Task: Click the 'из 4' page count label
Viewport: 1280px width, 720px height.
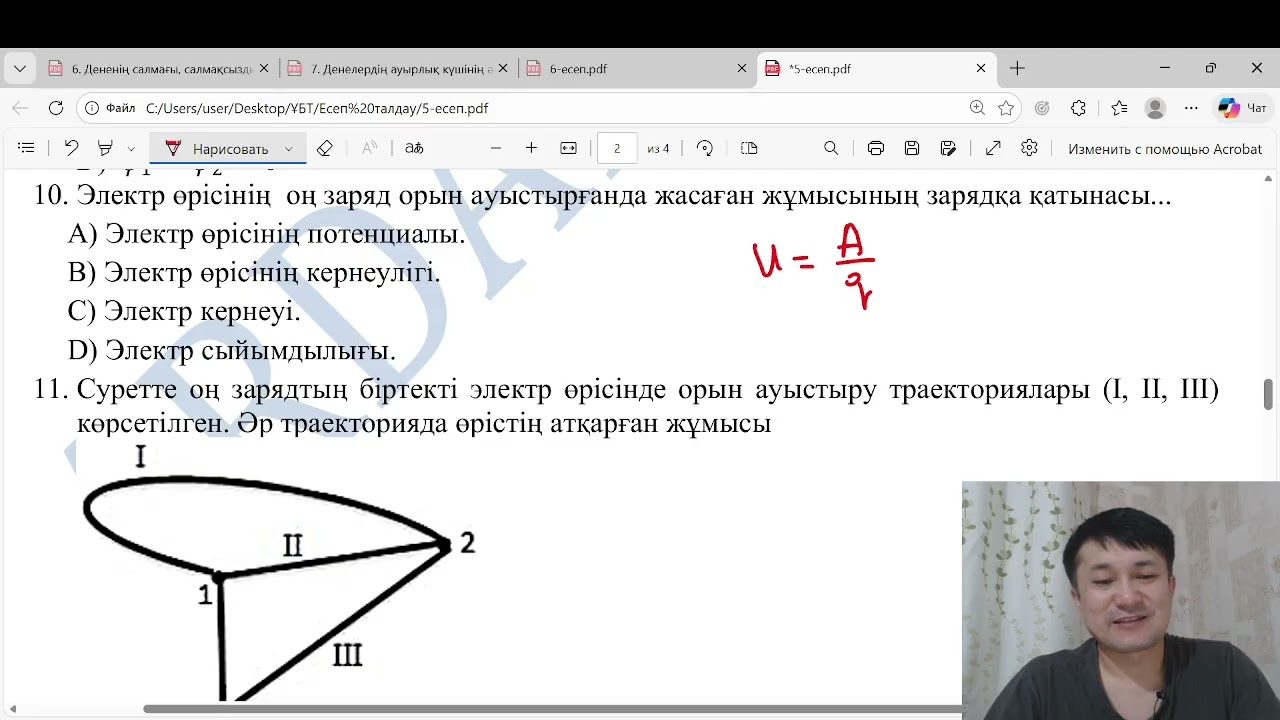Action: coord(658,149)
